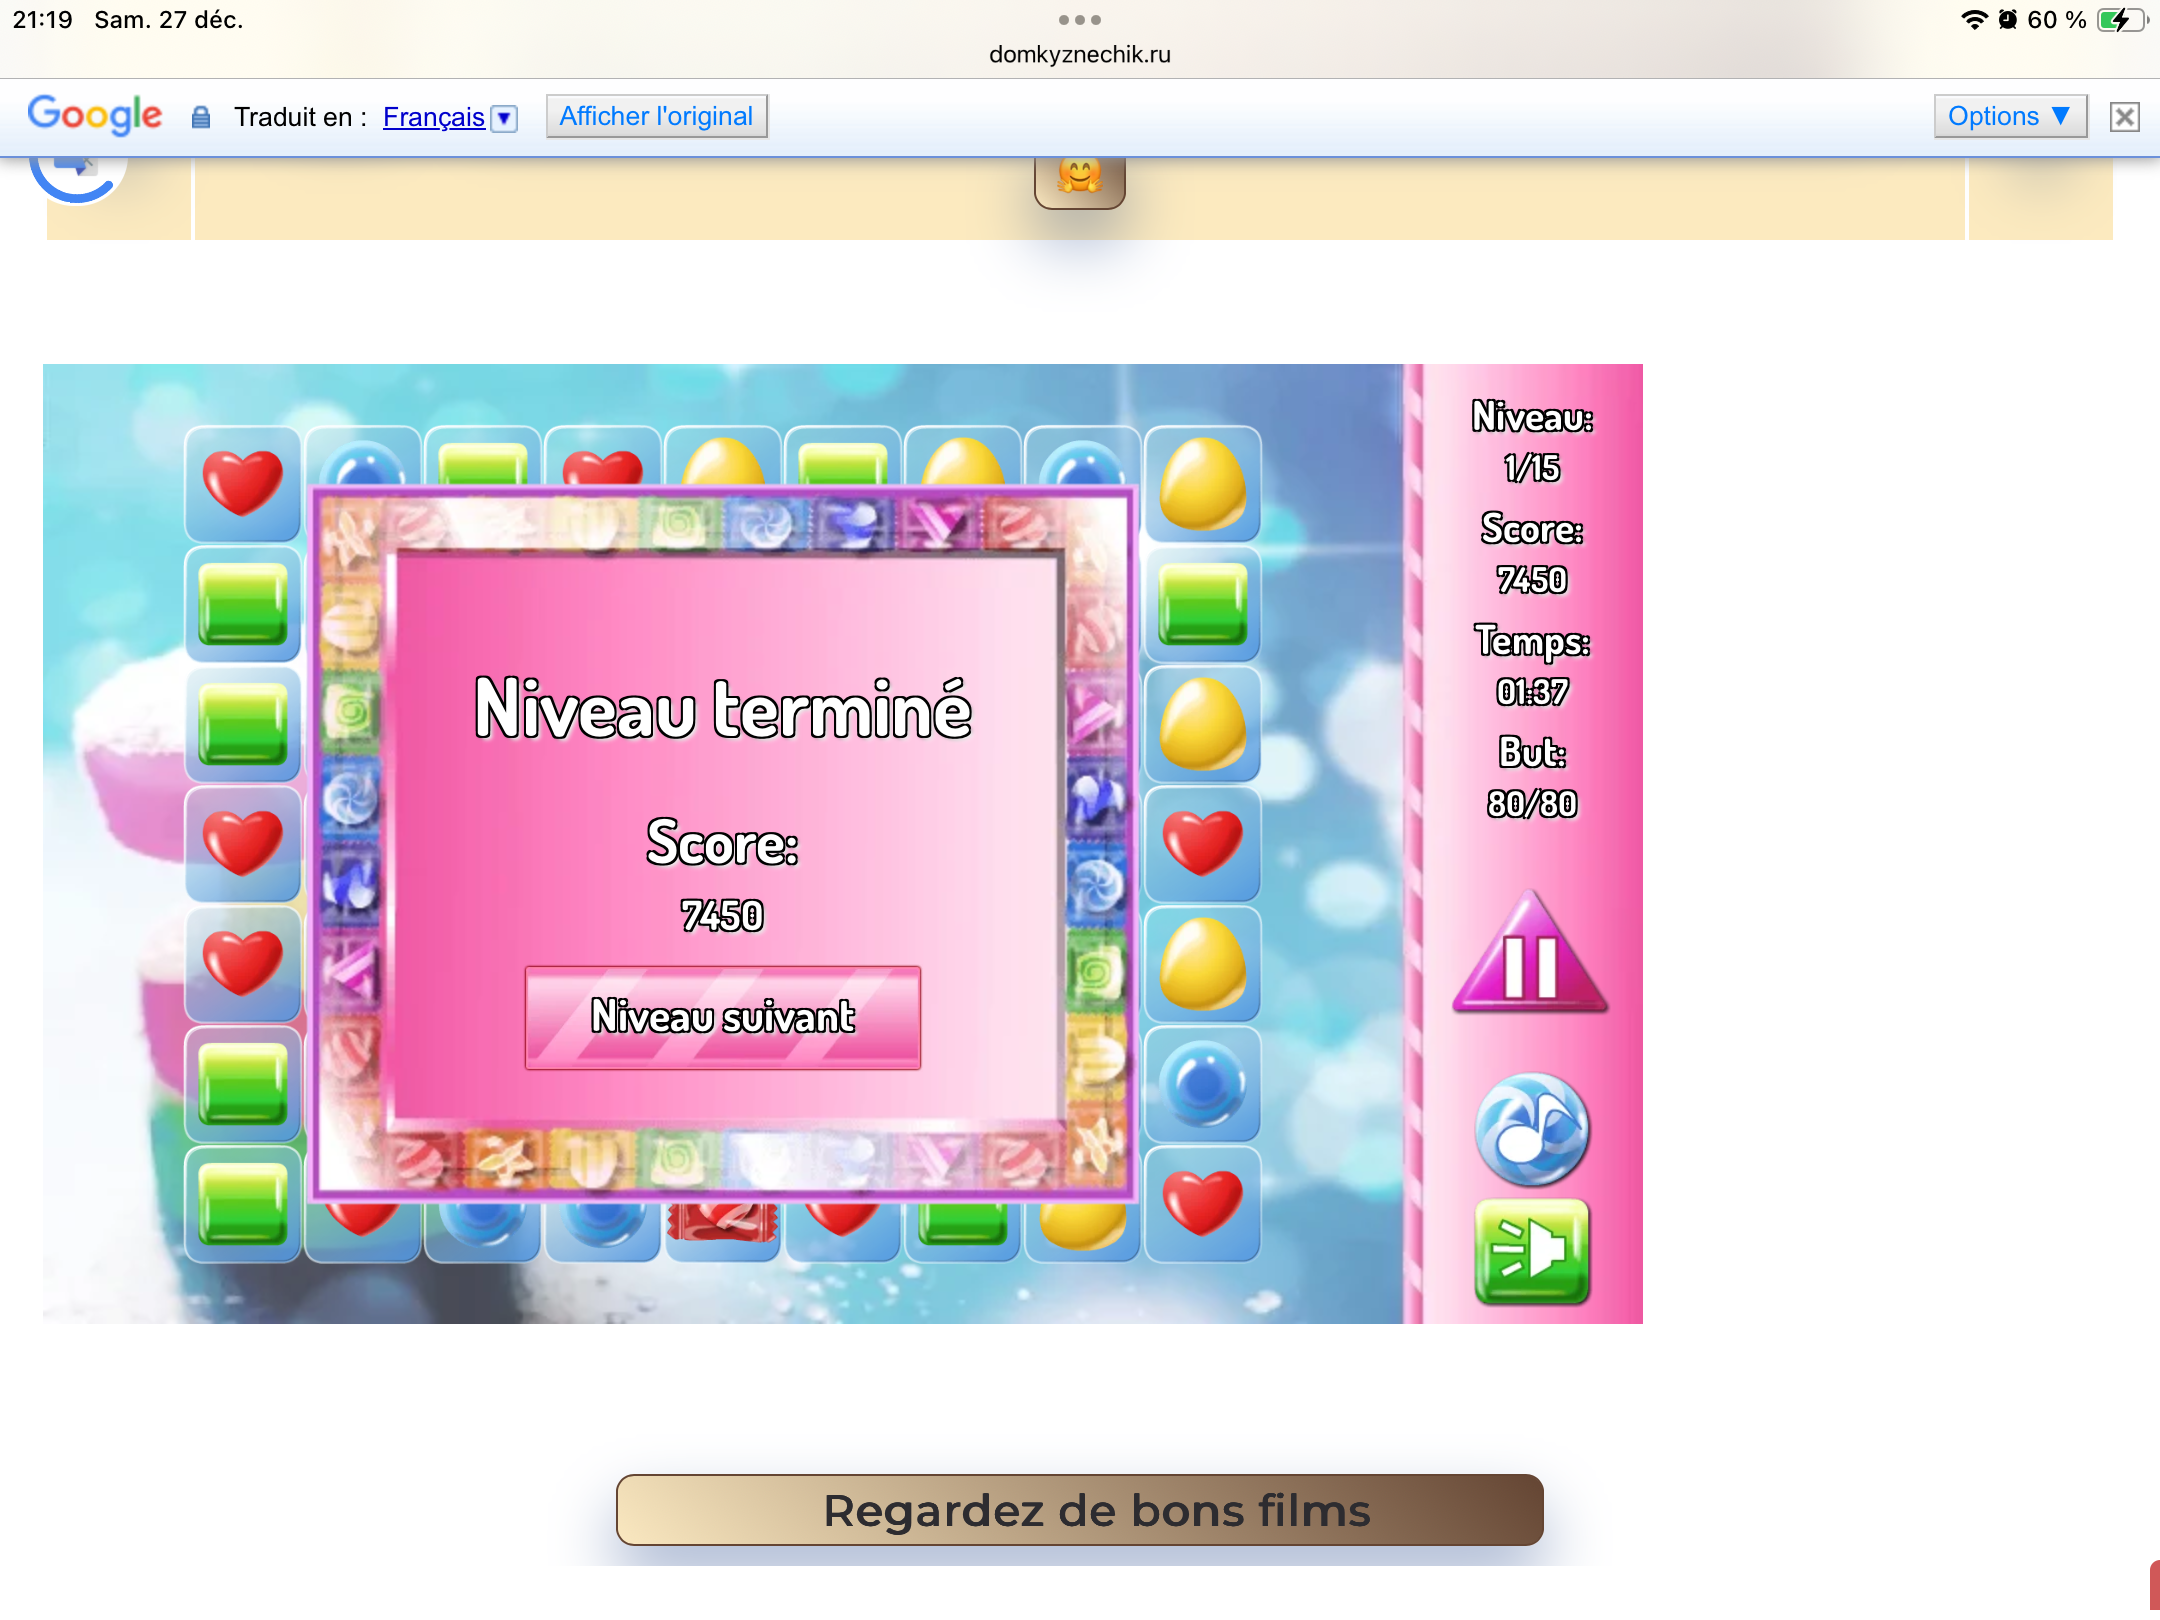Click the blue round candy in right column
The image size is (2160, 1620).
tap(1202, 1083)
